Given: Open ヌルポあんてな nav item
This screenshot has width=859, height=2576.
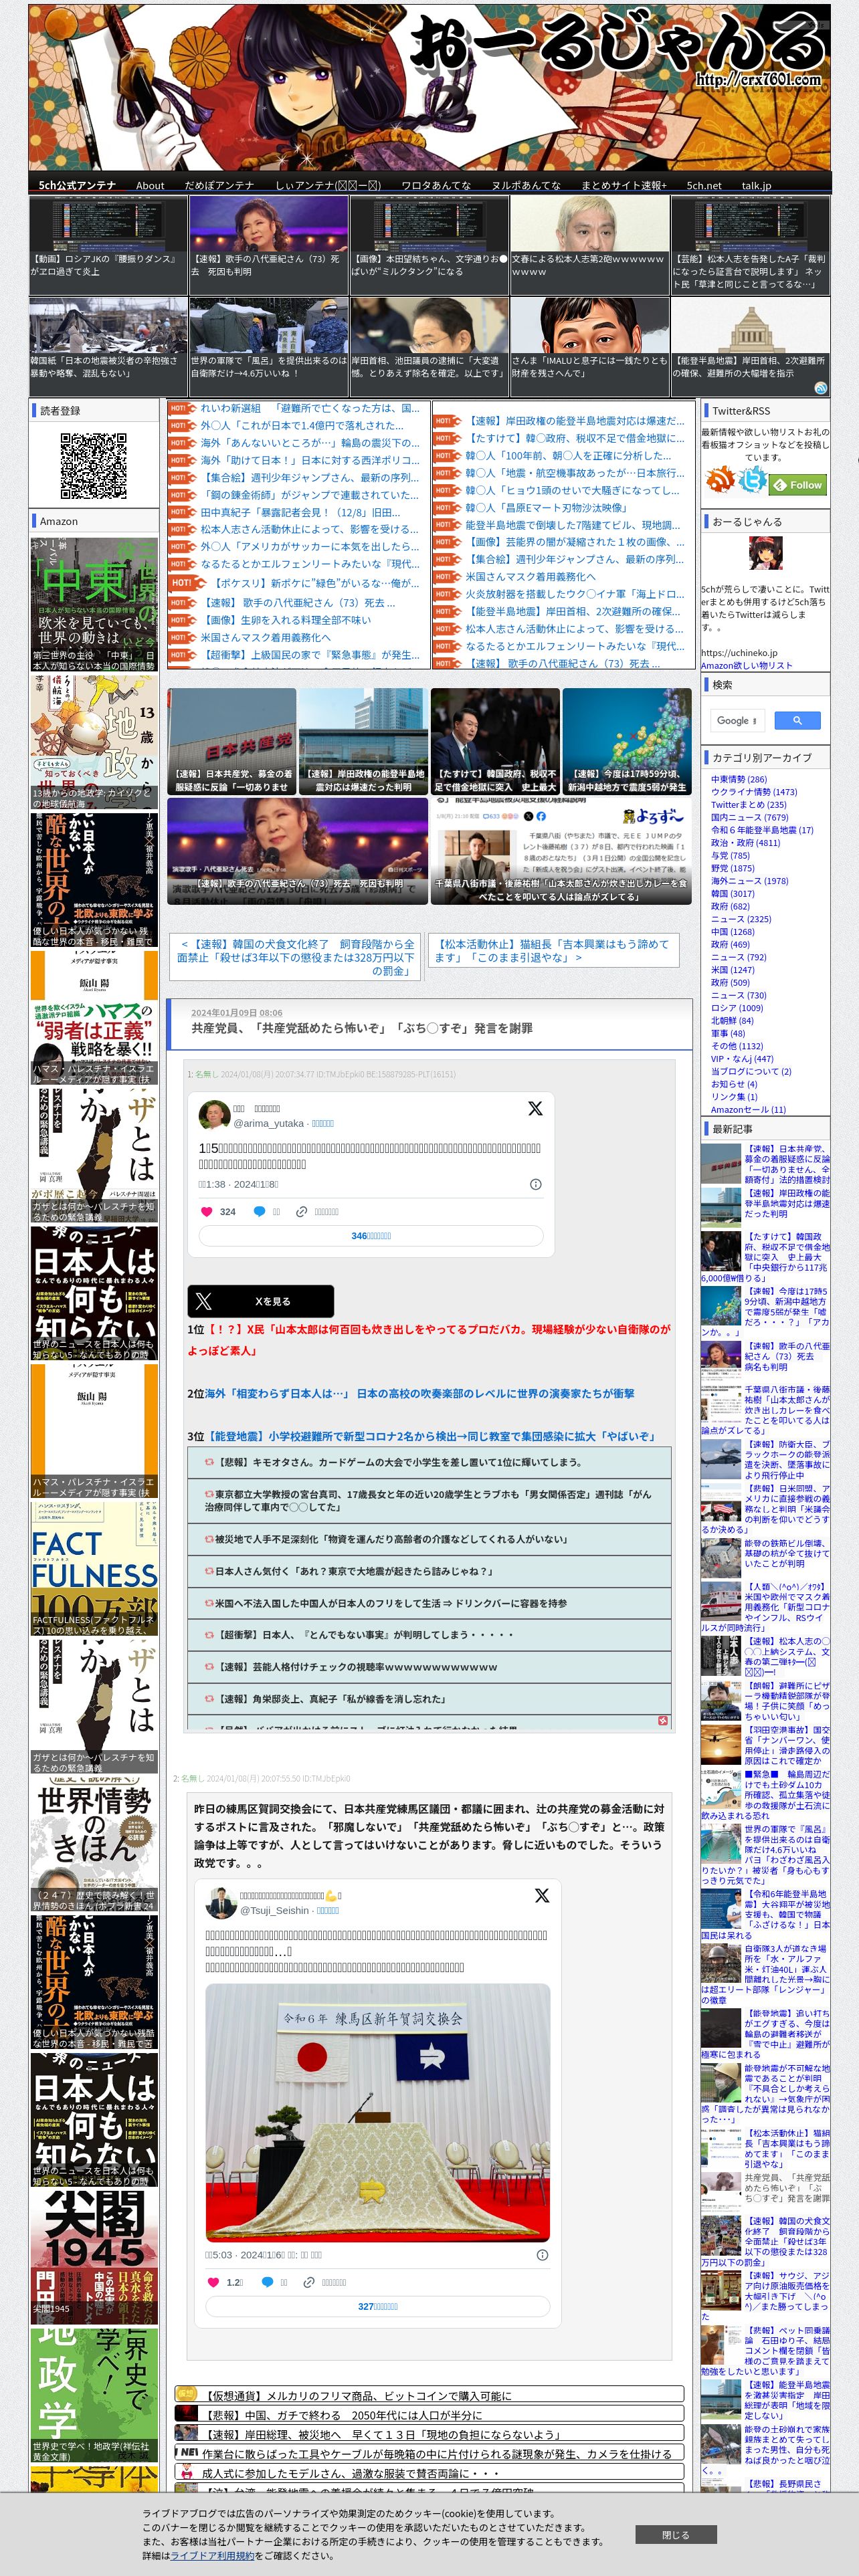Looking at the screenshot, I should point(526,185).
